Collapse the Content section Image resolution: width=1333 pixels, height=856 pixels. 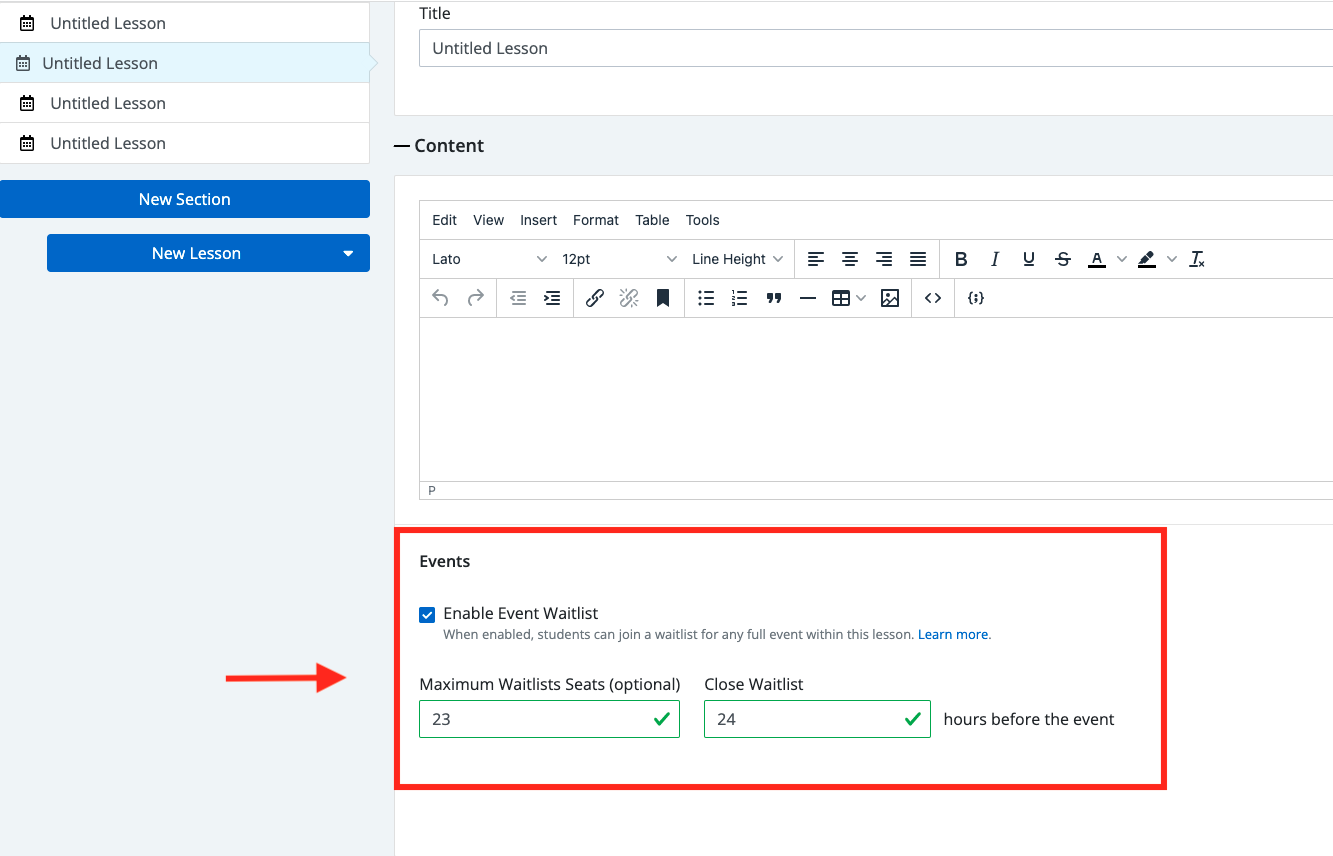click(x=439, y=146)
